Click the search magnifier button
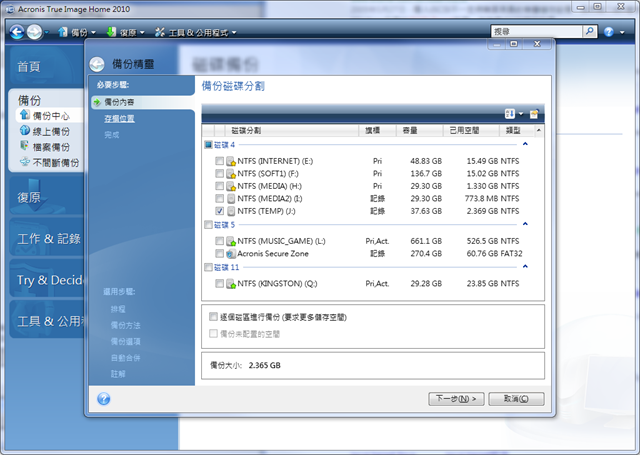640x455 pixels. click(590, 31)
